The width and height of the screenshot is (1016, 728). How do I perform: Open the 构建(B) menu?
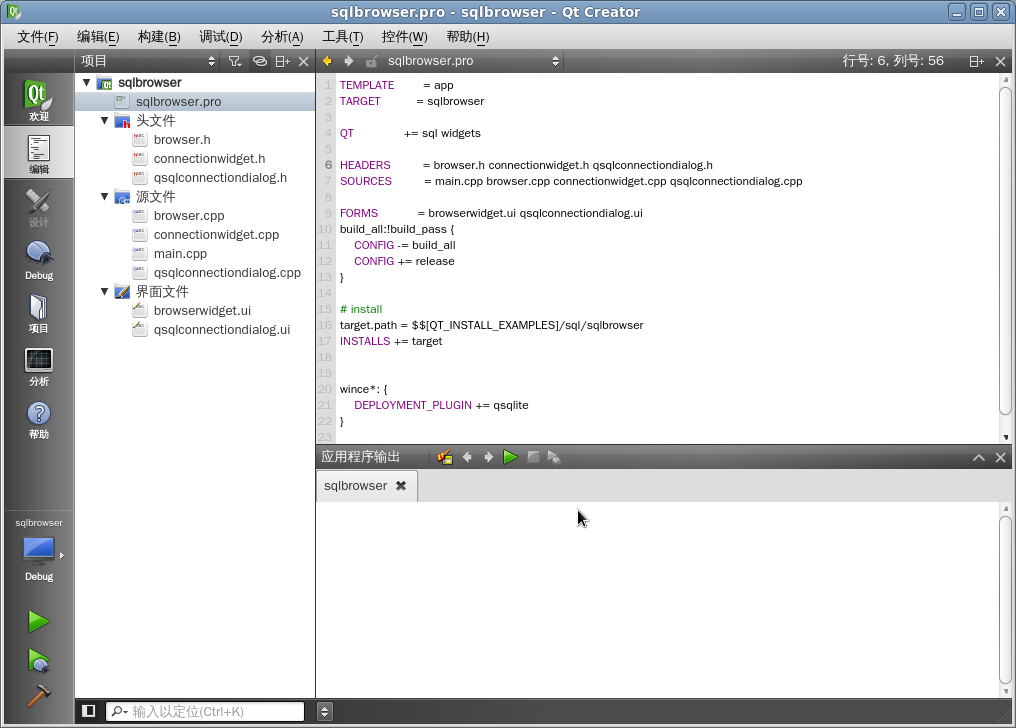pyautogui.click(x=159, y=37)
